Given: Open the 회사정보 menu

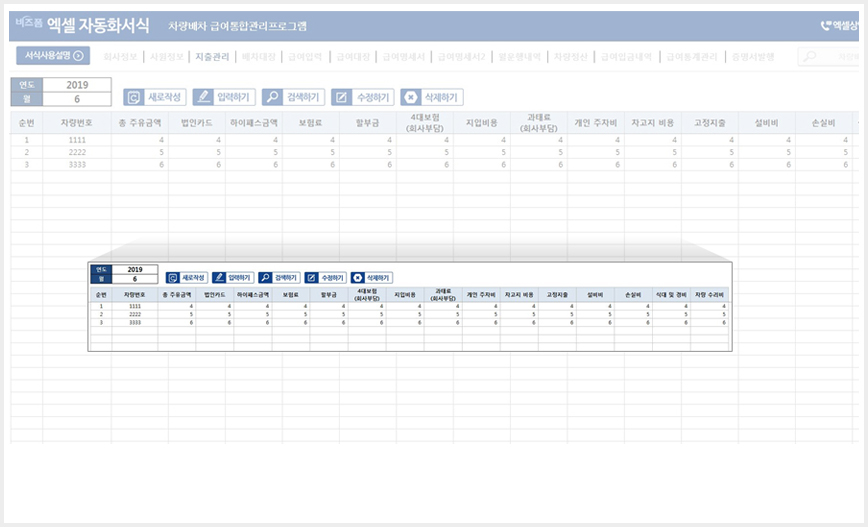Looking at the screenshot, I should tap(120, 56).
